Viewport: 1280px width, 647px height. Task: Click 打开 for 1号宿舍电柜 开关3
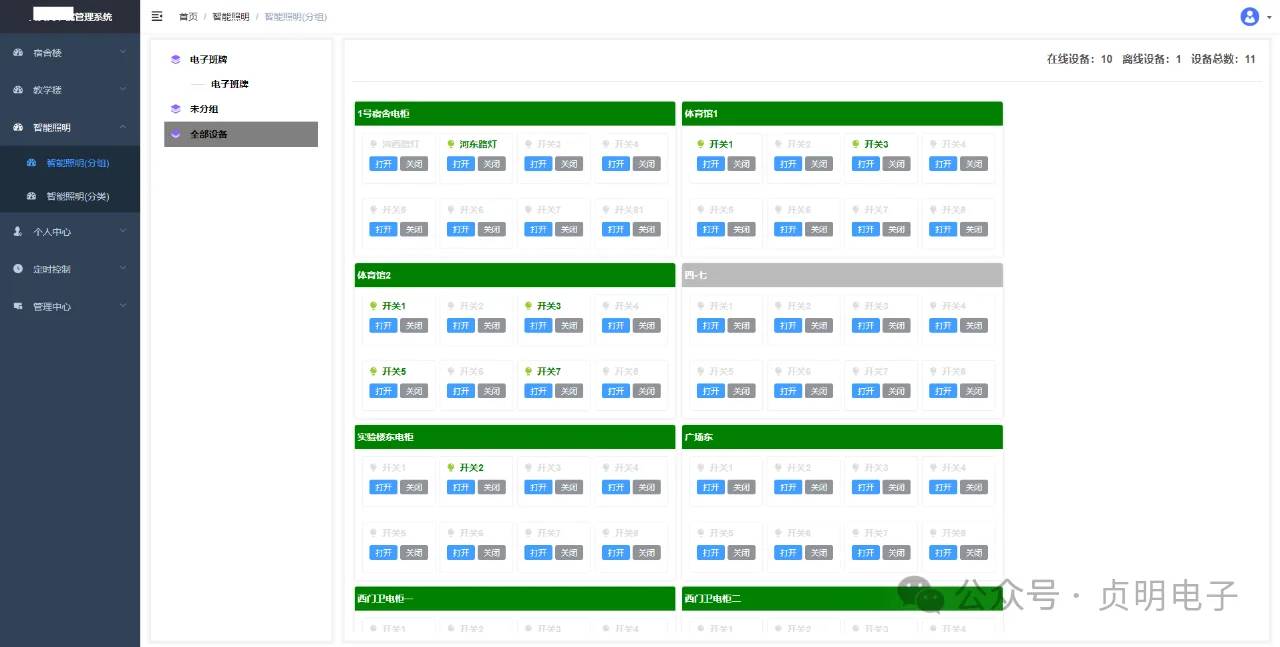click(x=538, y=164)
